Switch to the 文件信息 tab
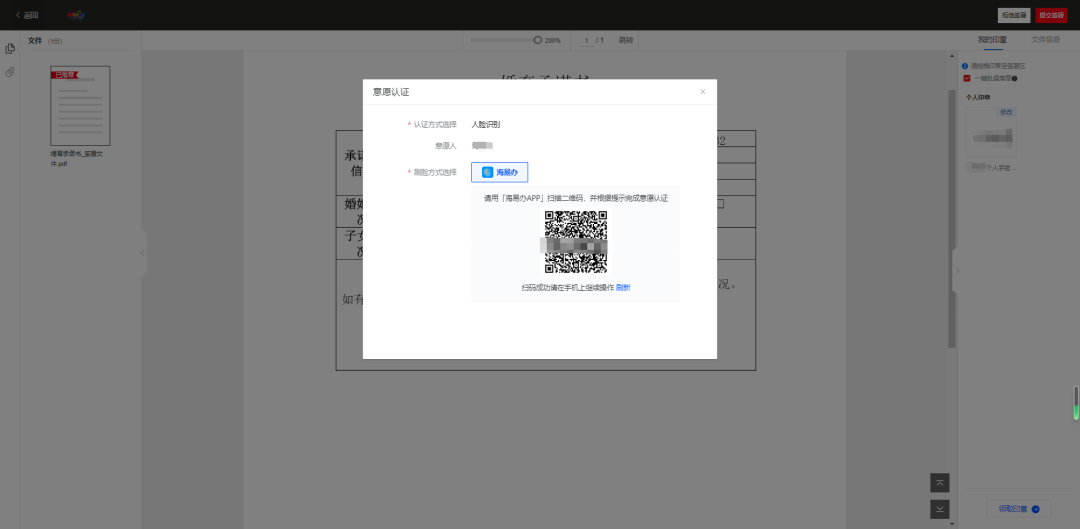The image size is (1080, 529). pyautogui.click(x=1046, y=40)
